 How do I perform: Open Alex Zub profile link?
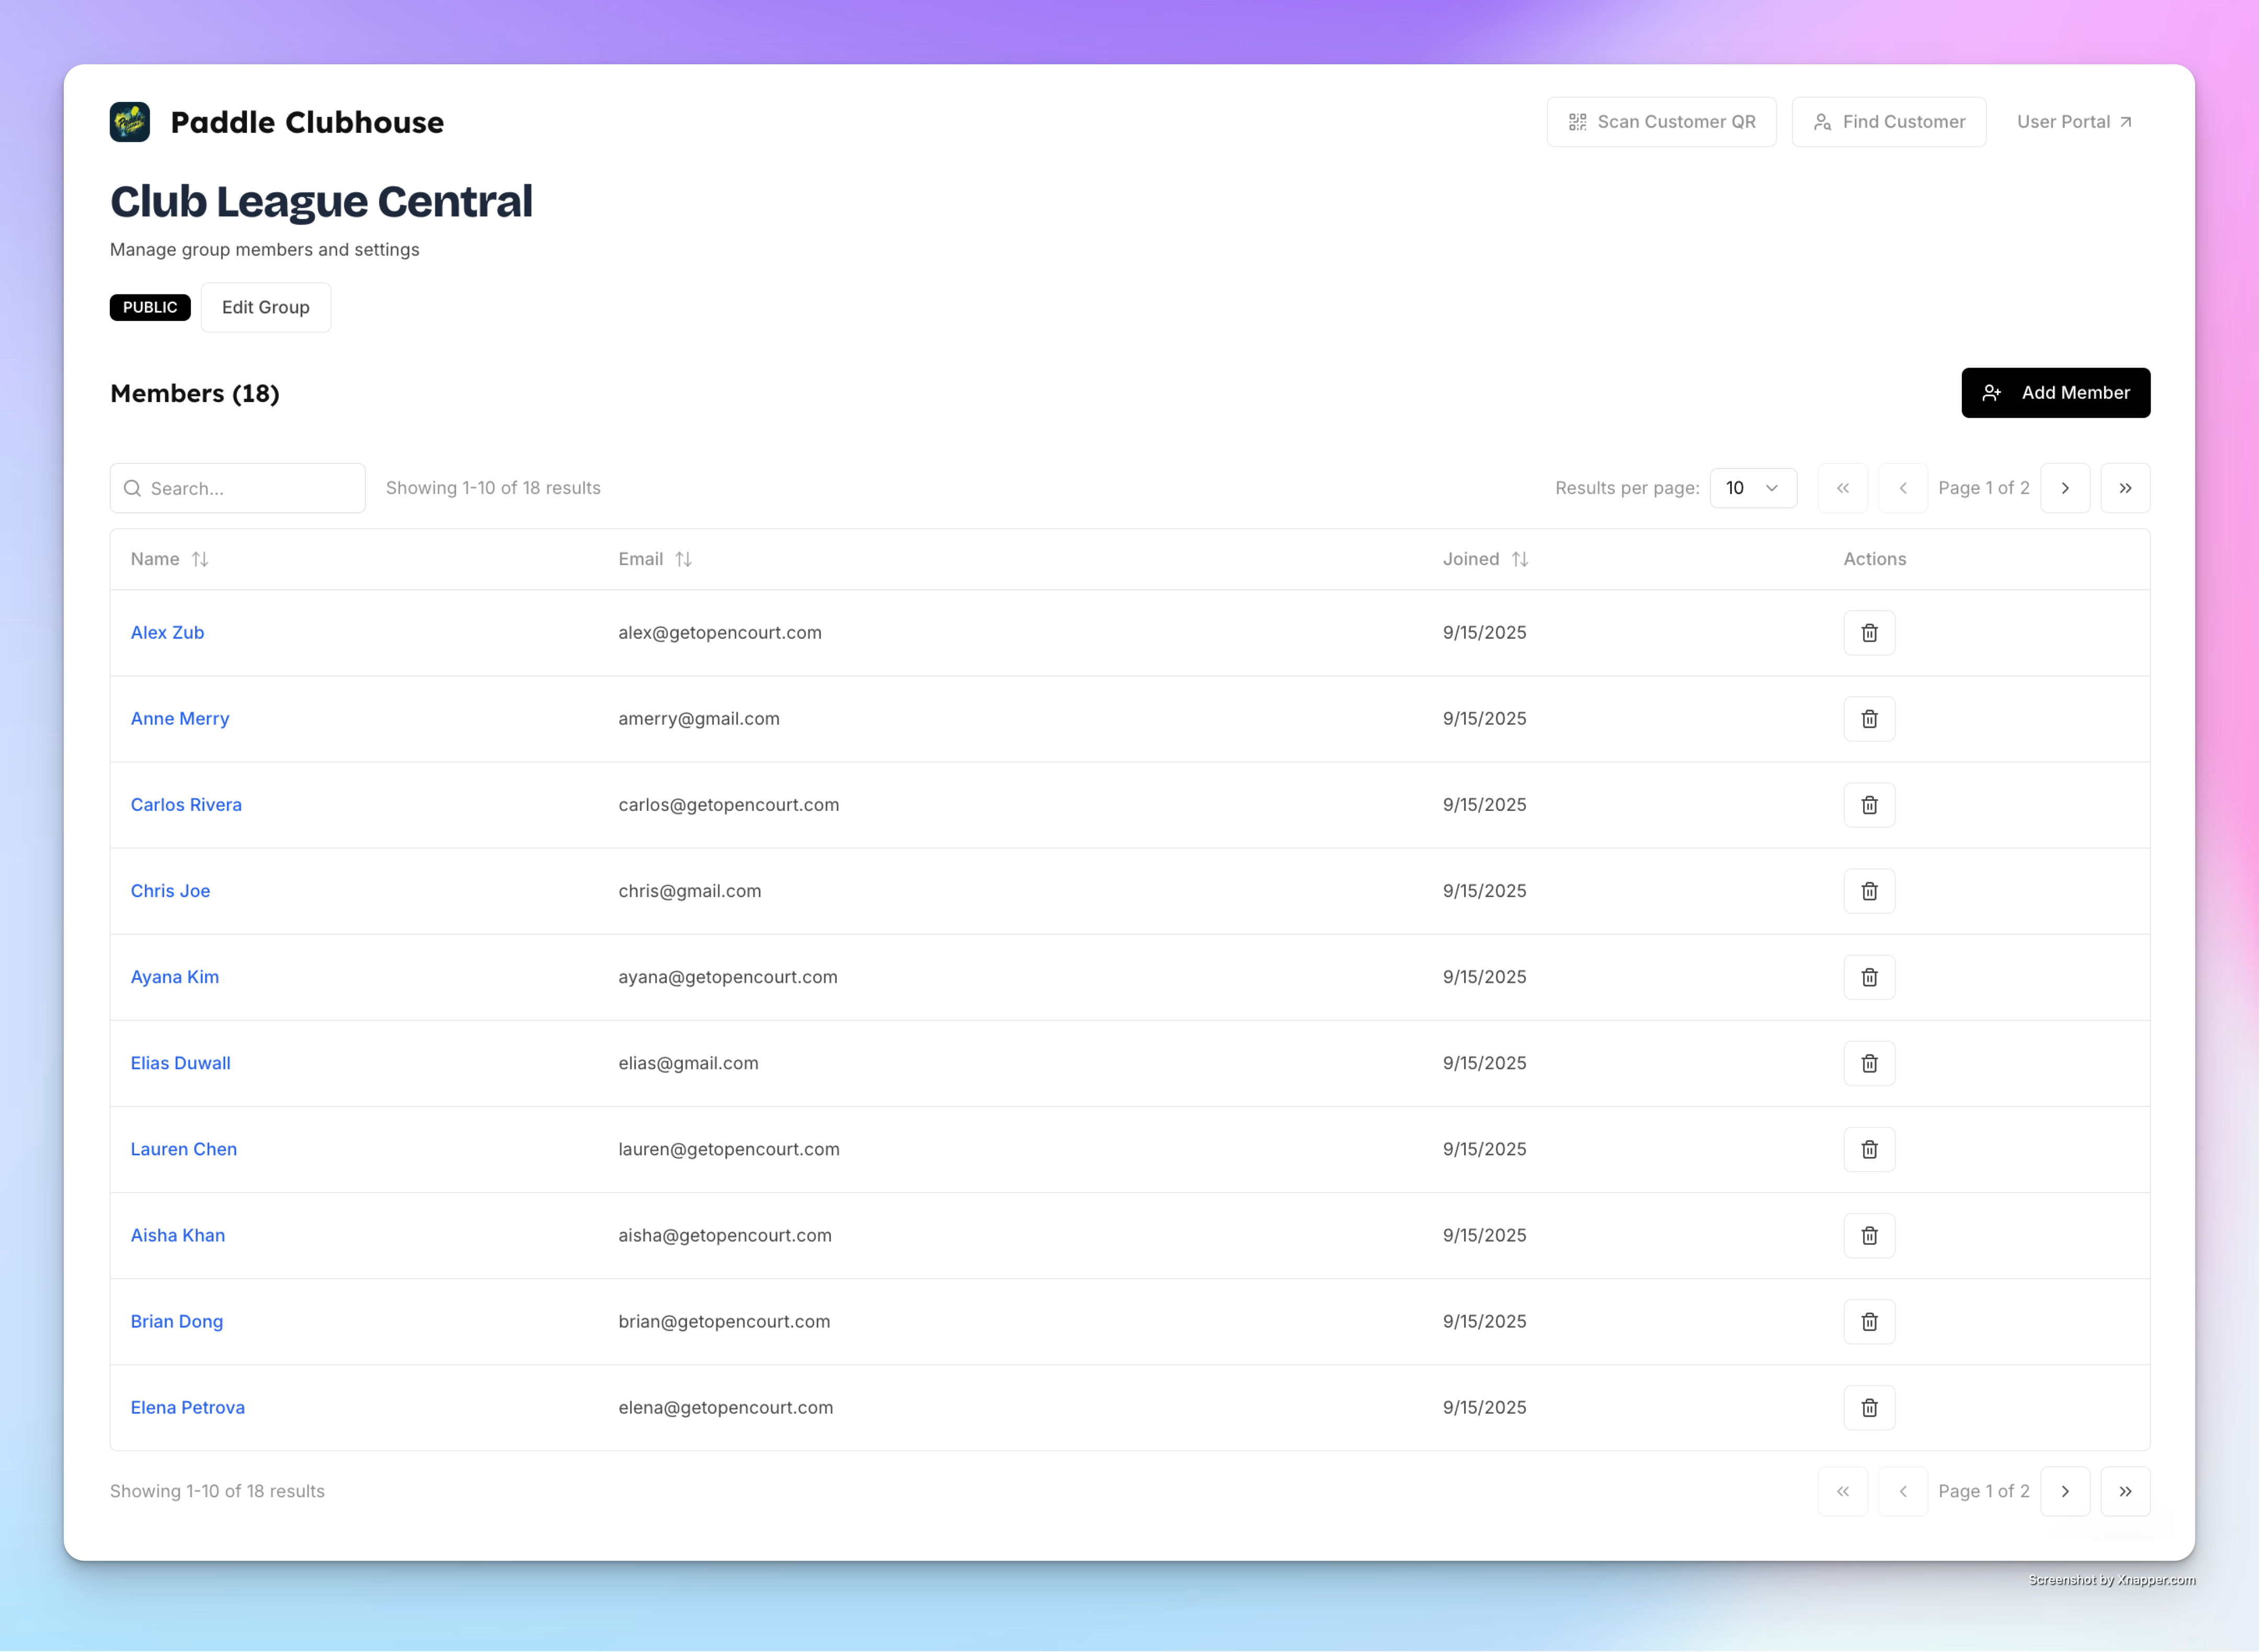point(167,633)
